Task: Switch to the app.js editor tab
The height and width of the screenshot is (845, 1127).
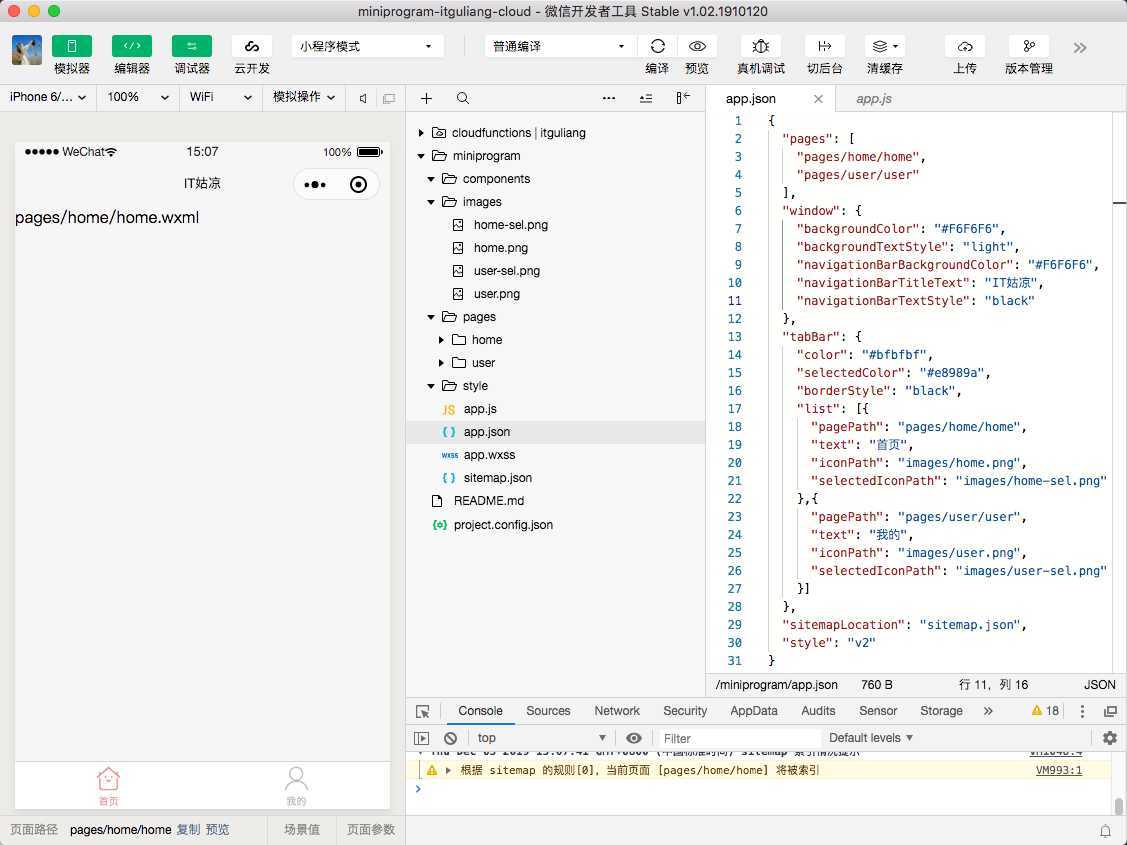Action: pyautogui.click(x=873, y=99)
